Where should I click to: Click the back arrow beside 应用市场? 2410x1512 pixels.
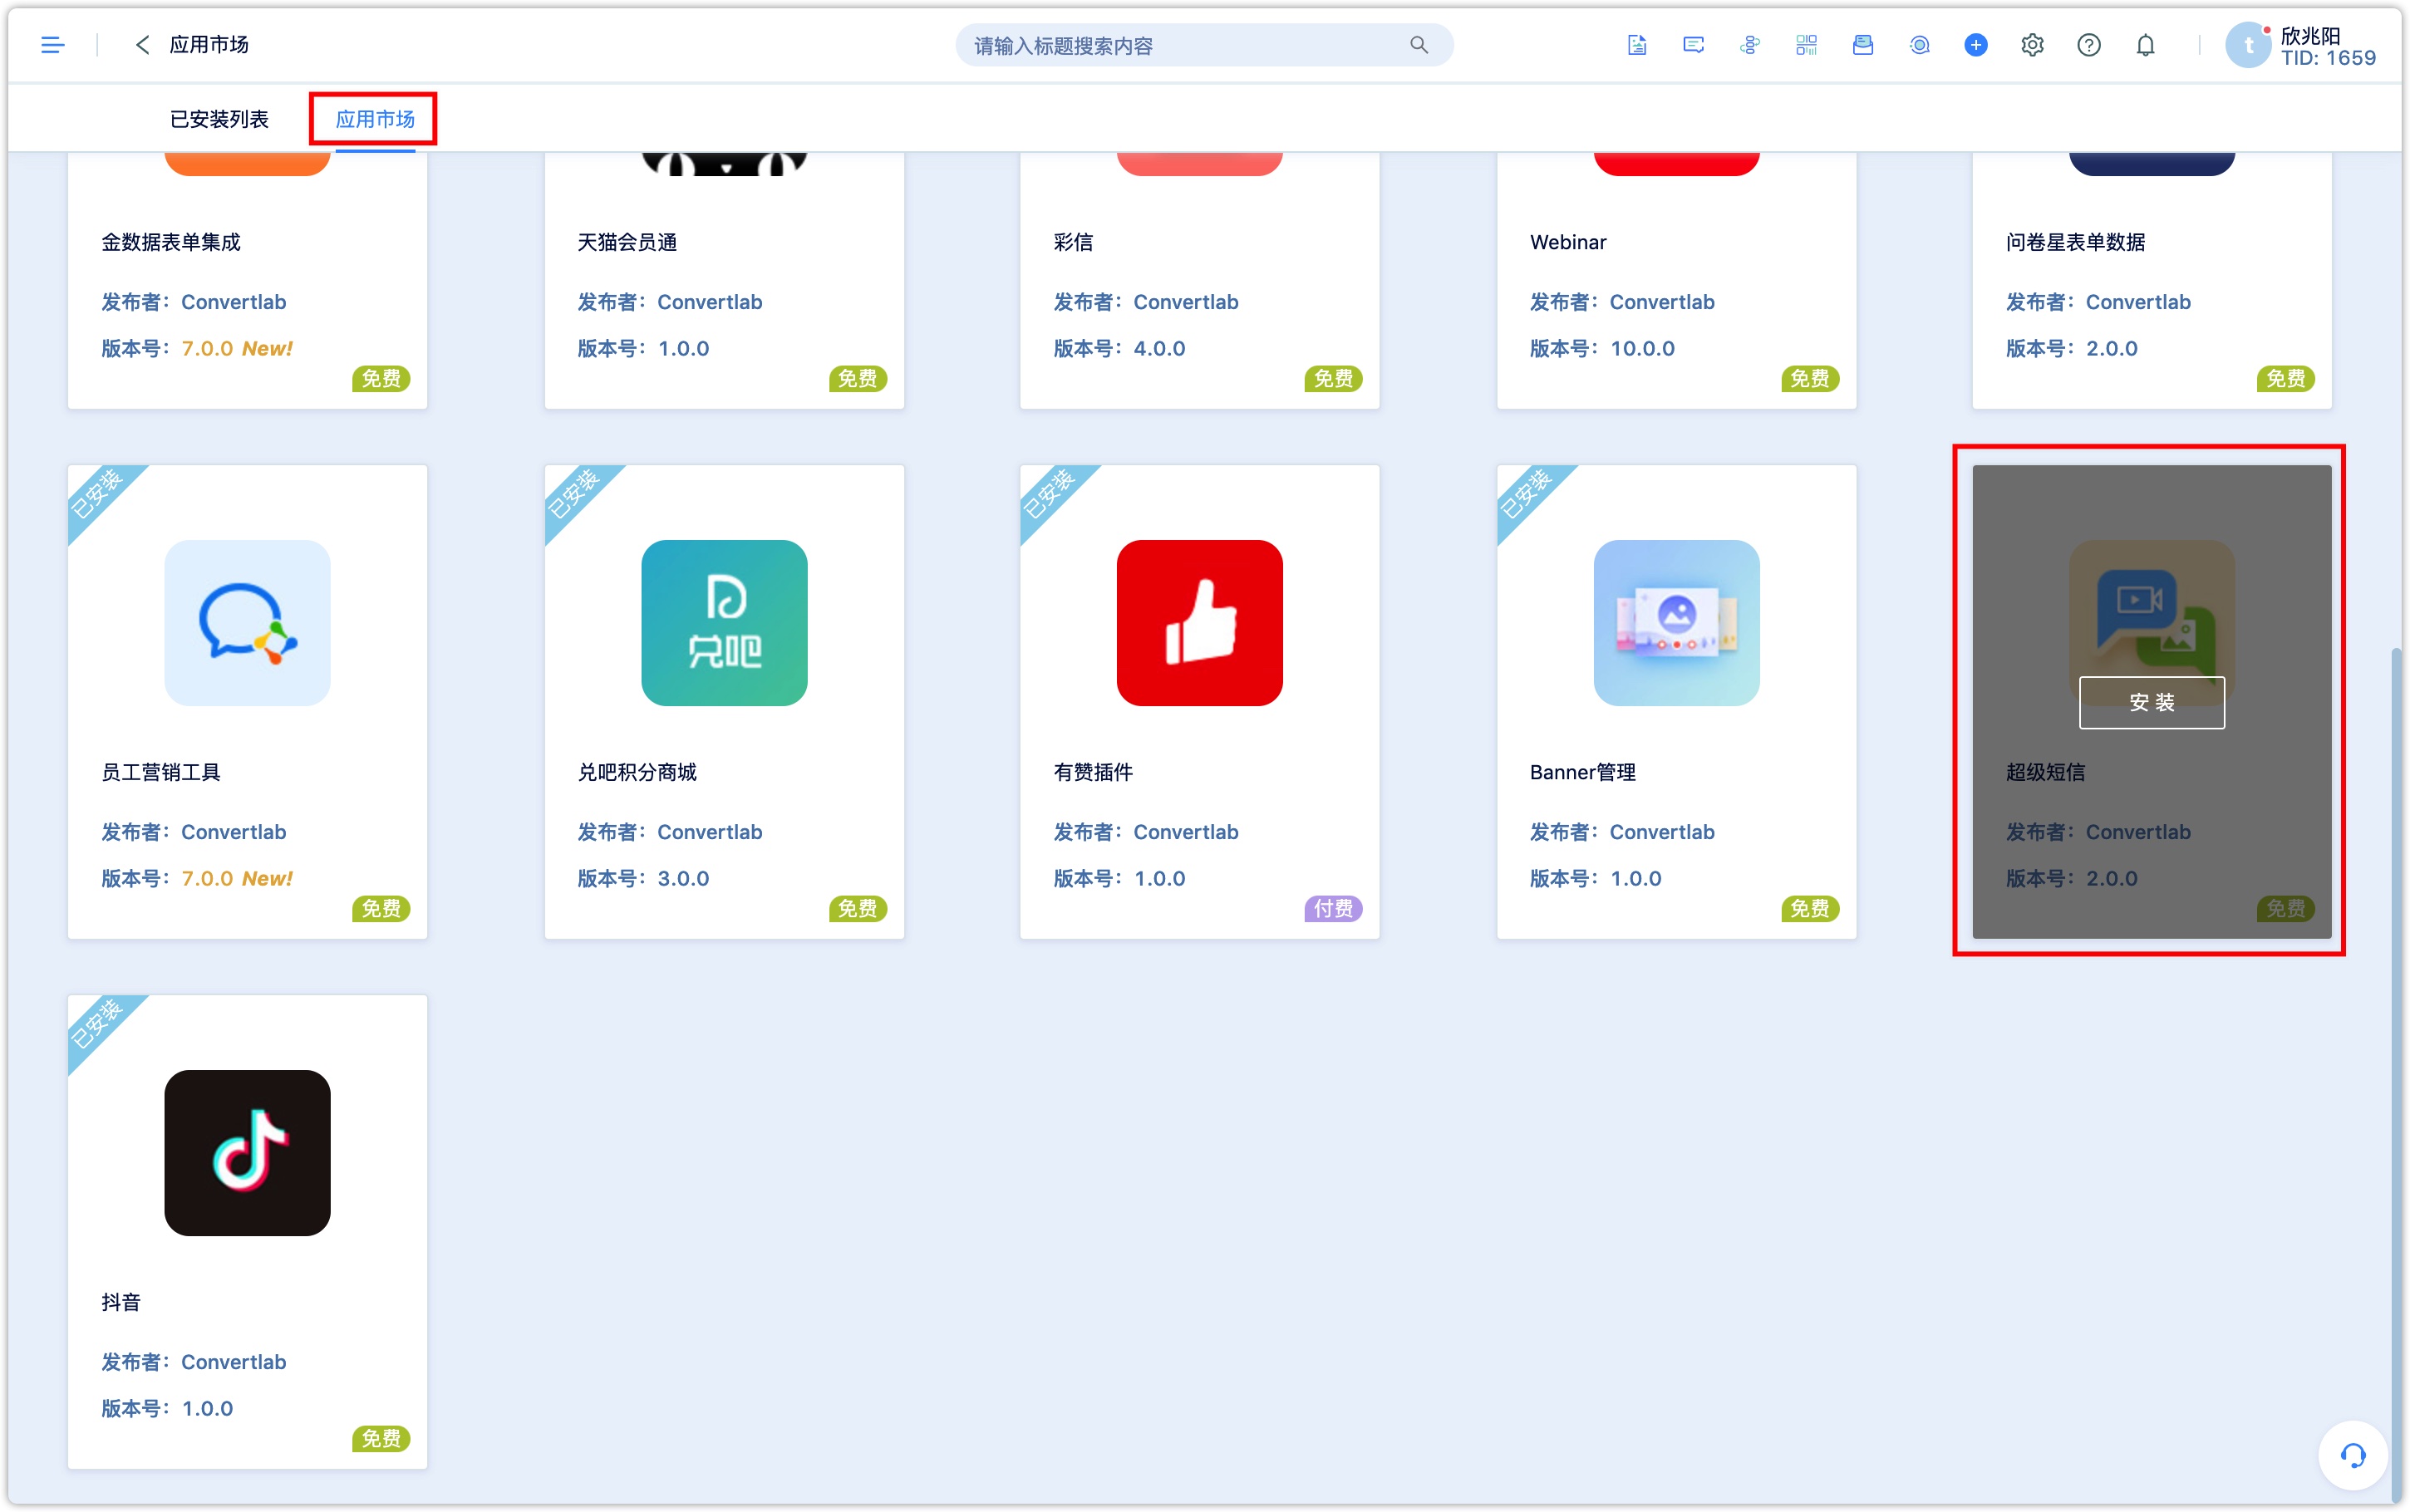(x=142, y=45)
